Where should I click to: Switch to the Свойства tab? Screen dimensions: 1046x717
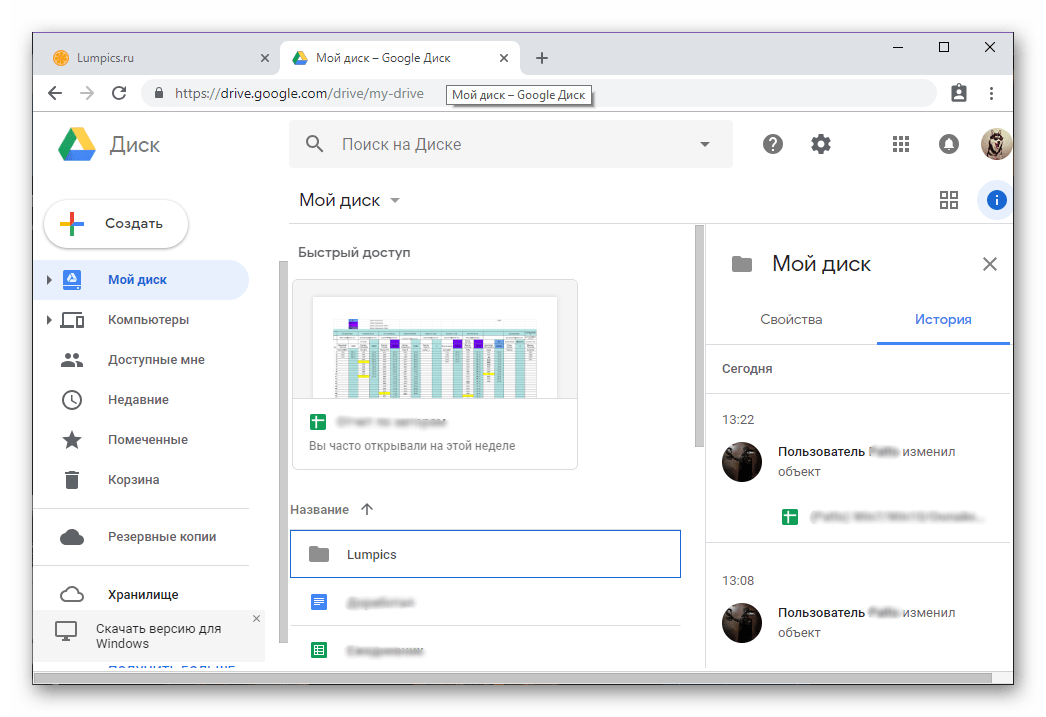(x=791, y=319)
